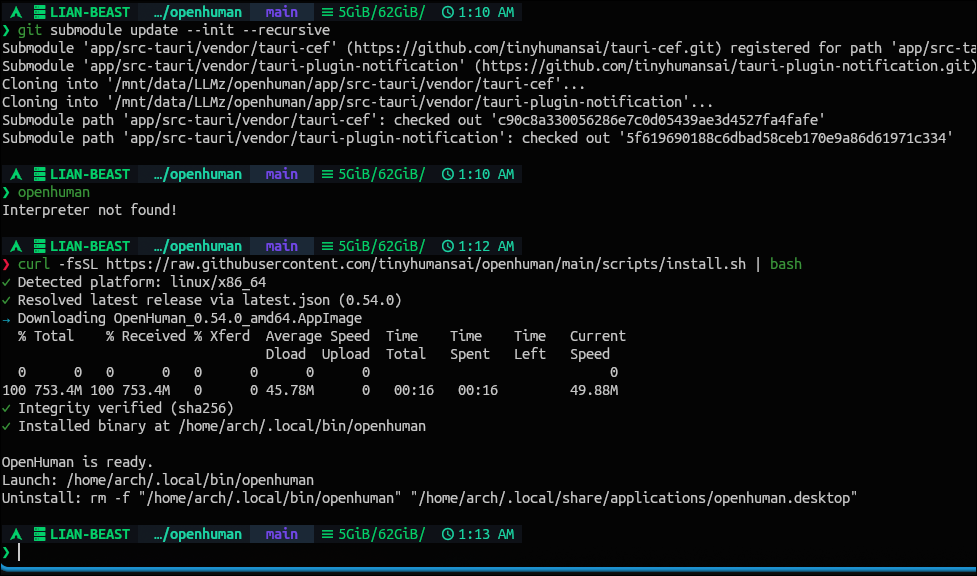
Task: Click the memory bars icon in 1:12 AM prompt
Action: (x=328, y=246)
